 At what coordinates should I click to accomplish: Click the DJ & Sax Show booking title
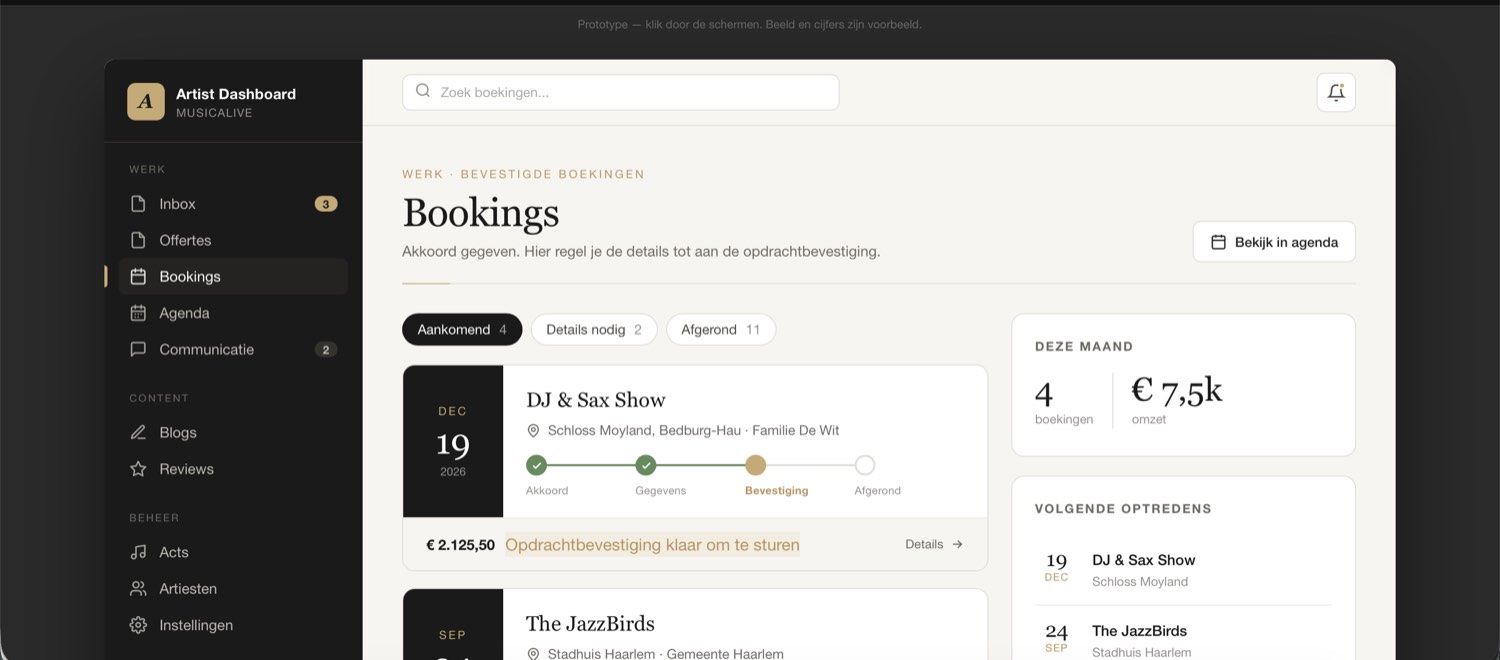596,400
